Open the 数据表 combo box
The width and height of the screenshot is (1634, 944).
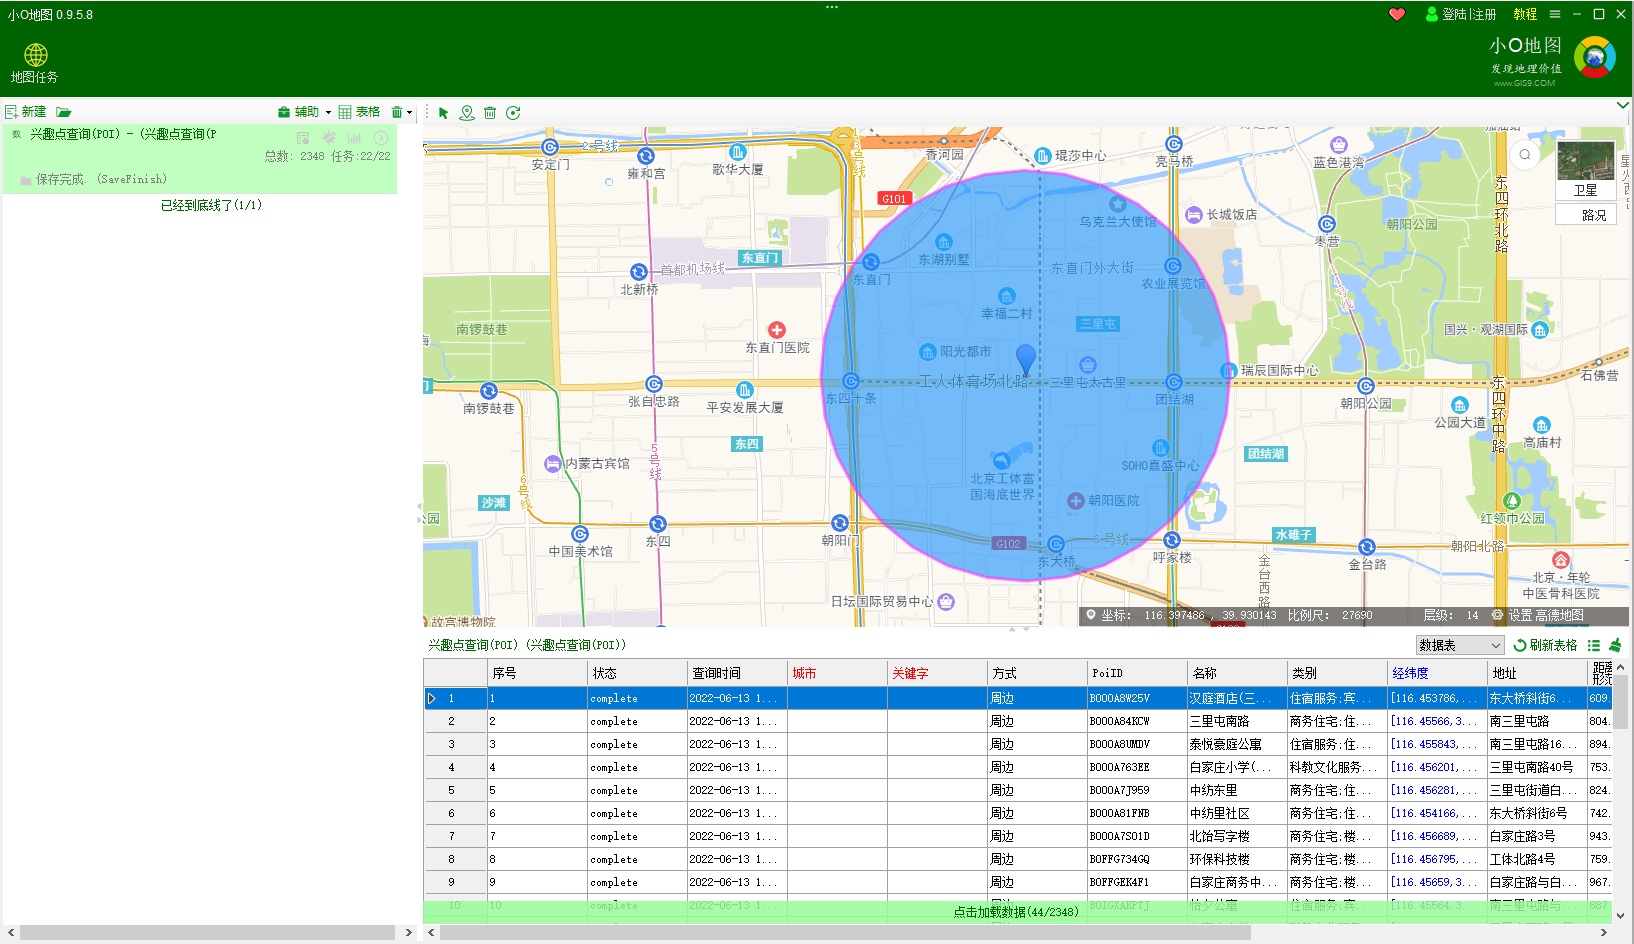click(x=1459, y=646)
